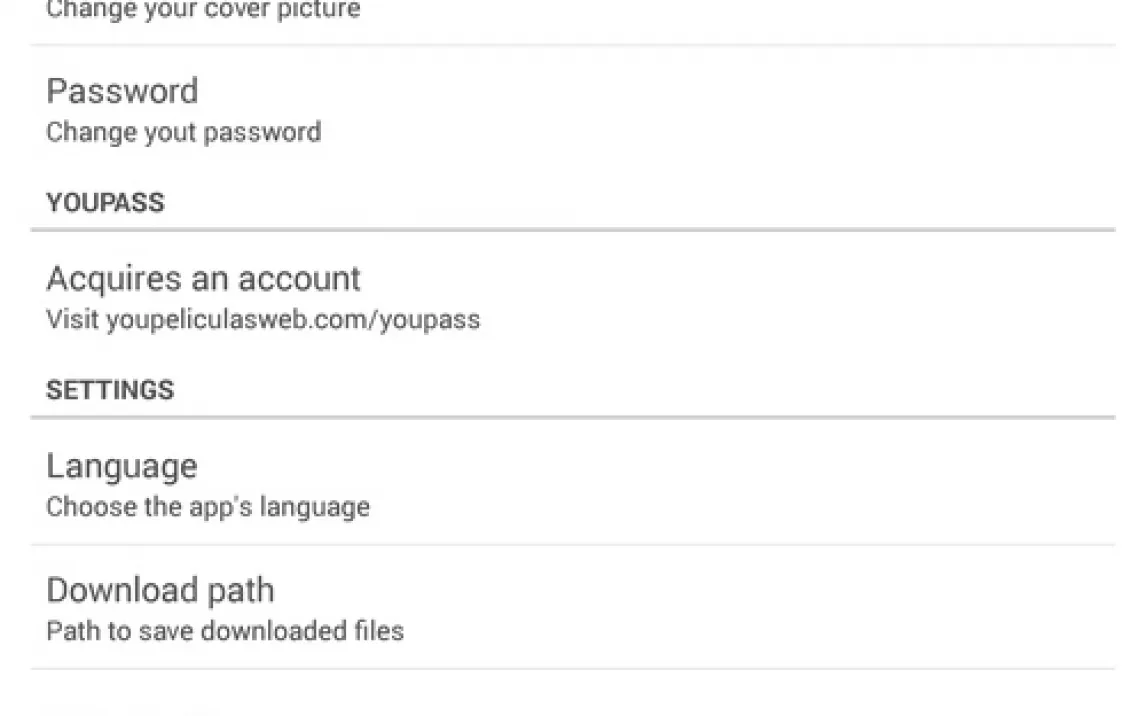Click the divider line below YOUPASS header

click(573, 229)
